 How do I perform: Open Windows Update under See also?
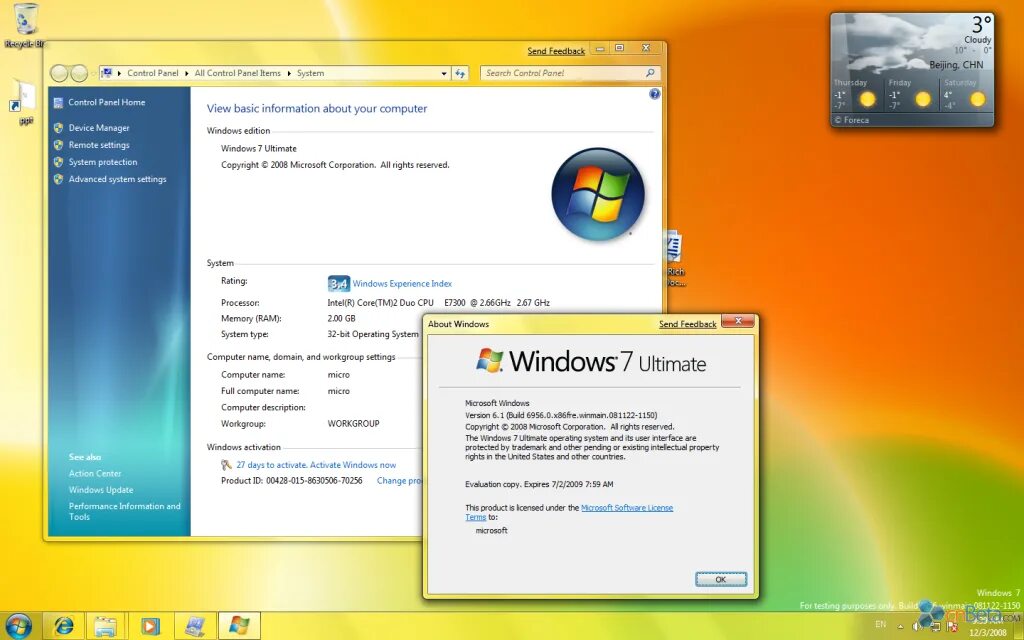(101, 490)
